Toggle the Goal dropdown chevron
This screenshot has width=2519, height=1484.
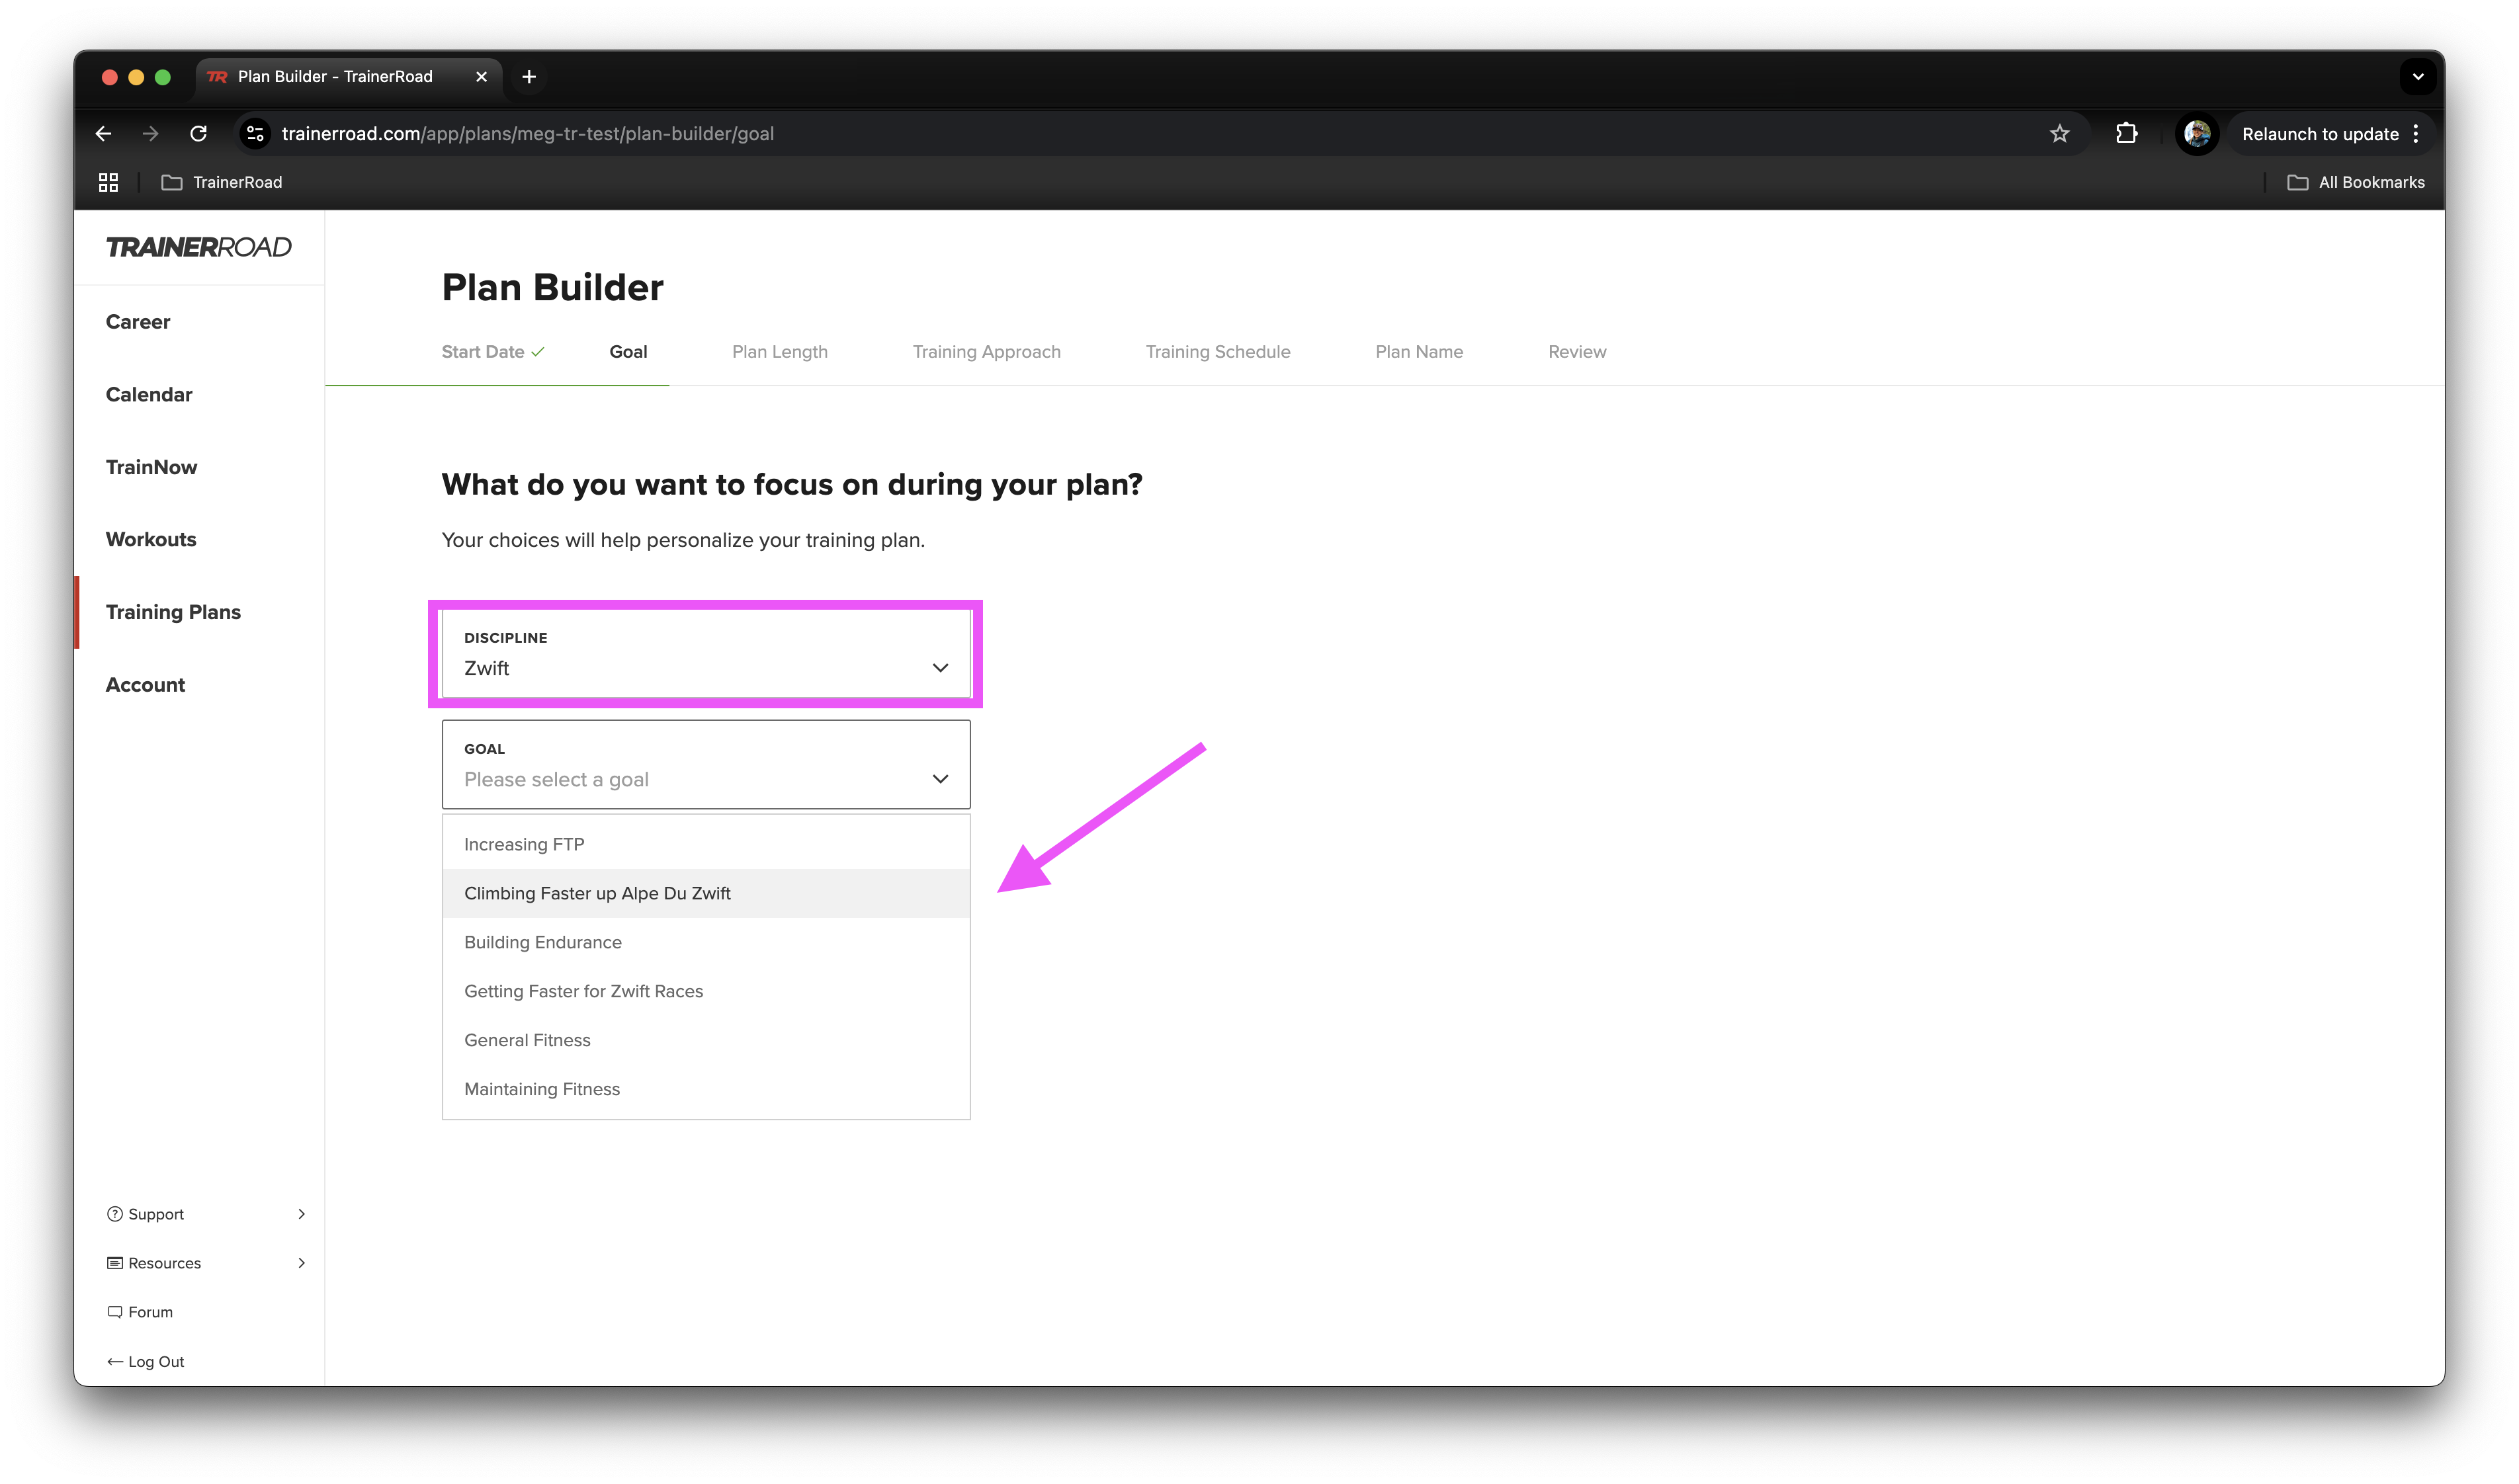point(940,779)
